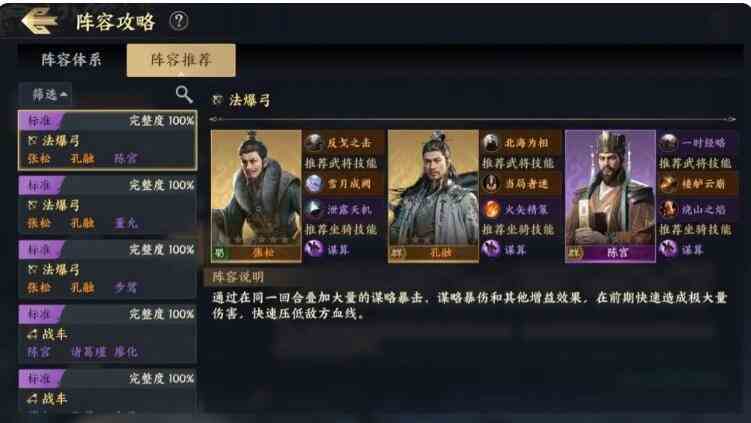
Task: Open the 张松 general portrait
Action: (256, 196)
